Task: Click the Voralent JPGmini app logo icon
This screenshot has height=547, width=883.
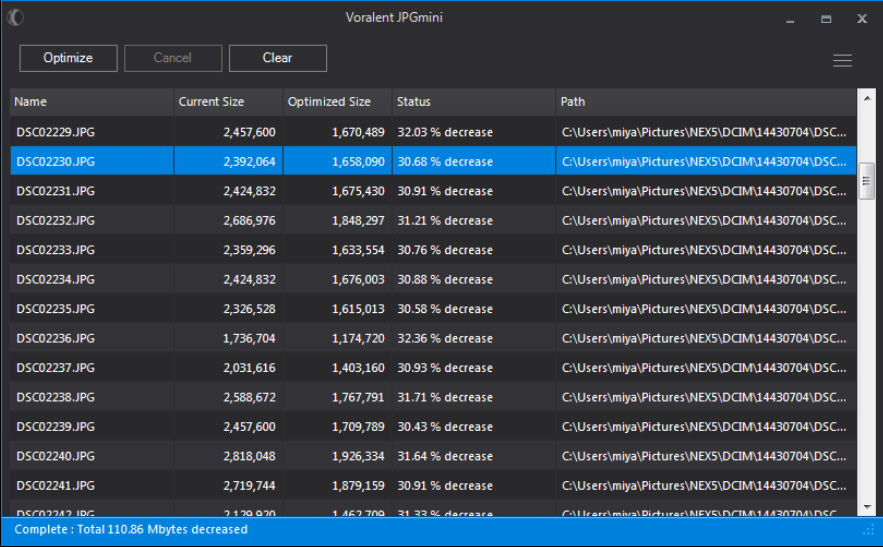Action: coord(15,17)
